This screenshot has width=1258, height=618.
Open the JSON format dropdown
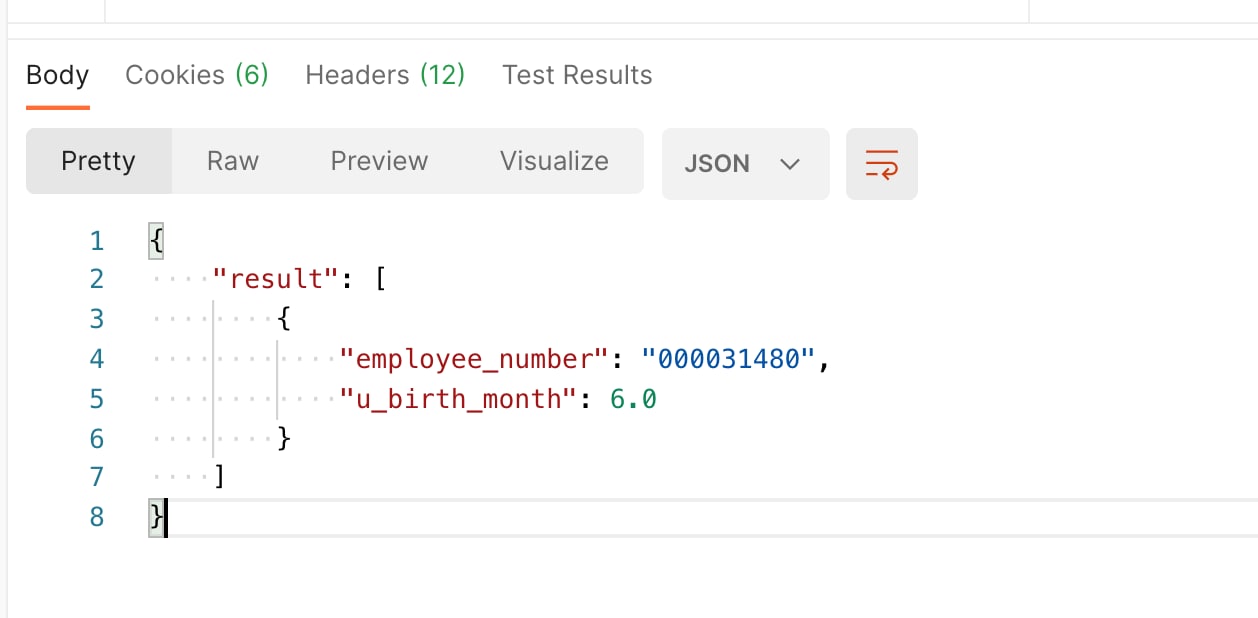click(745, 163)
